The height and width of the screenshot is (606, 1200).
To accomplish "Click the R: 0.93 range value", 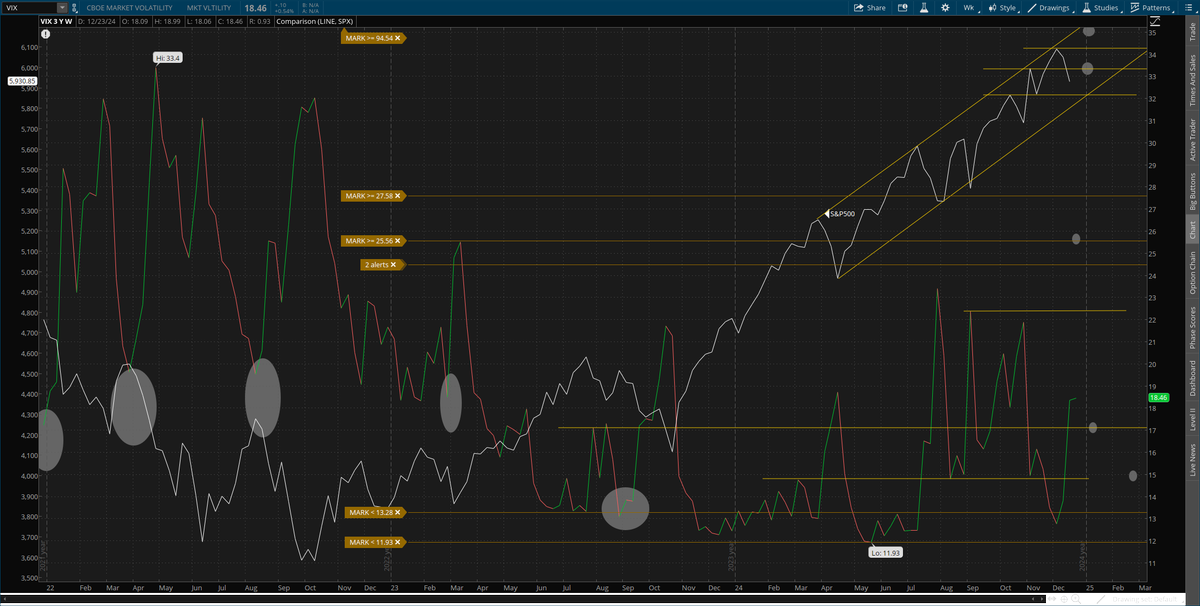I will [260, 22].
